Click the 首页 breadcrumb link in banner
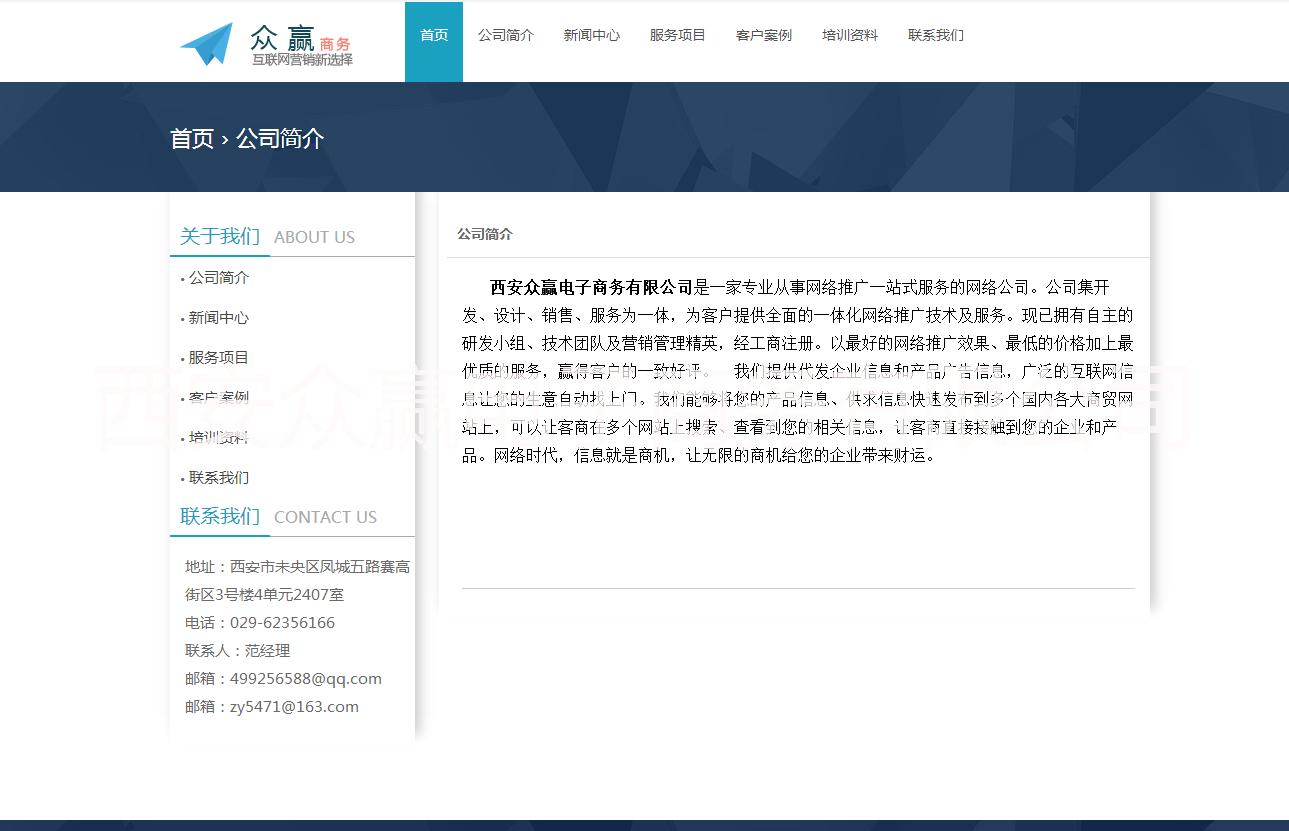1289x831 pixels. pyautogui.click(x=192, y=138)
